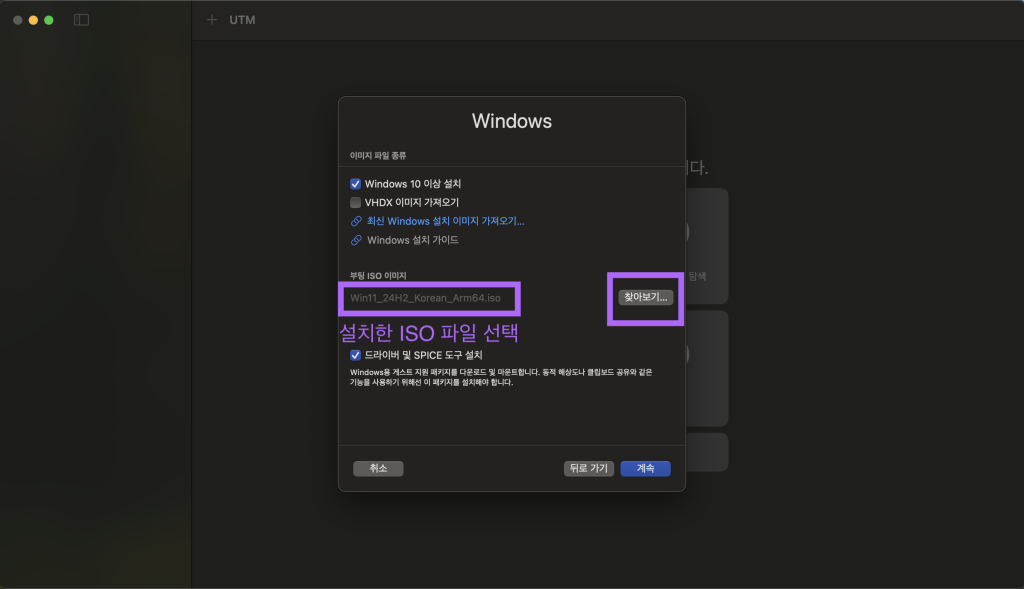Open the 최신 Windows 설치 이미지 가져오기 link
The width and height of the screenshot is (1024, 589).
tap(445, 221)
